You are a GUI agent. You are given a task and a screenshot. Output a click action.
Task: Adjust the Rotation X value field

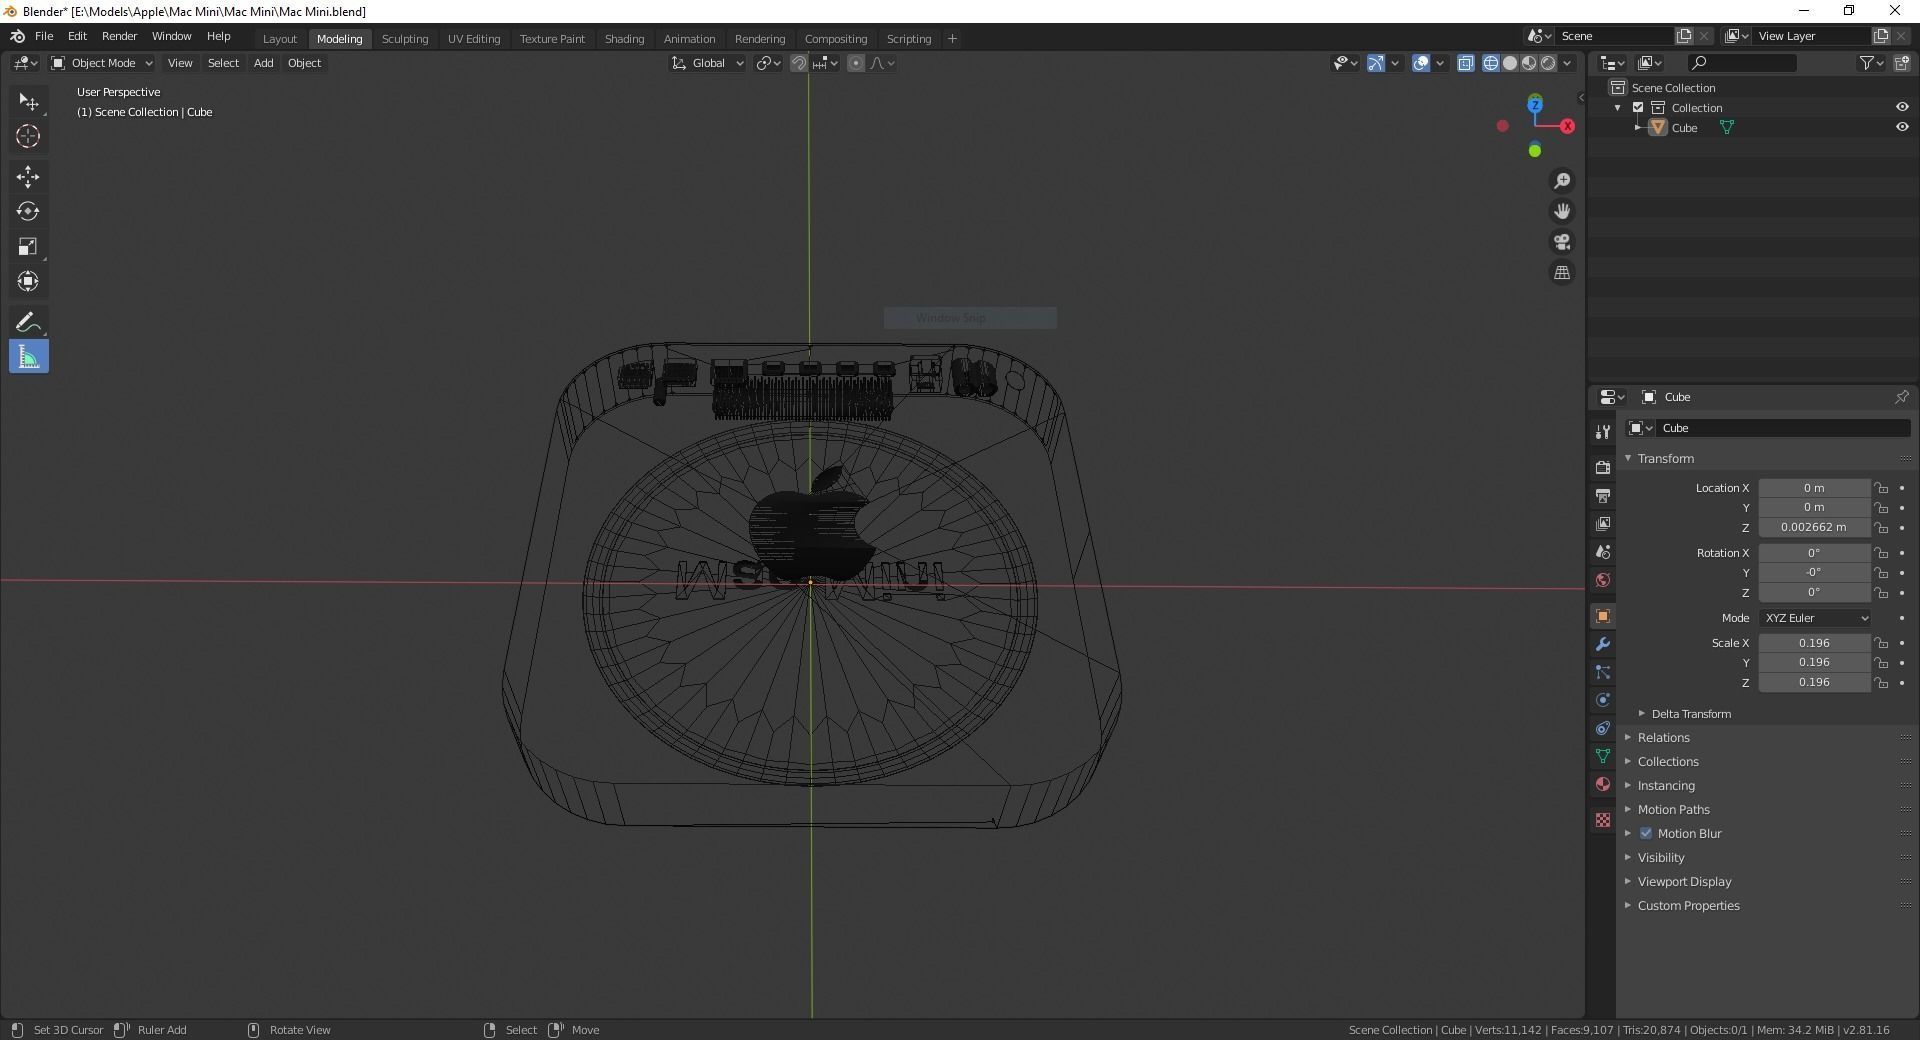[x=1814, y=553]
